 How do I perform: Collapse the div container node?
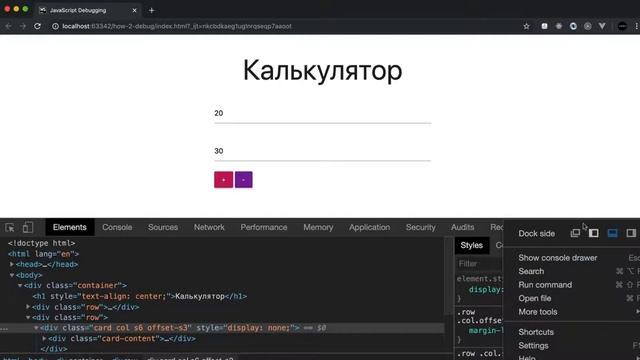point(20,286)
